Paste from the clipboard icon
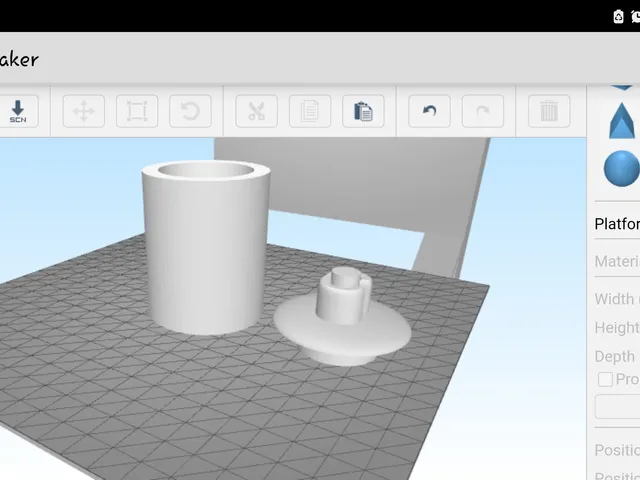 [363, 111]
